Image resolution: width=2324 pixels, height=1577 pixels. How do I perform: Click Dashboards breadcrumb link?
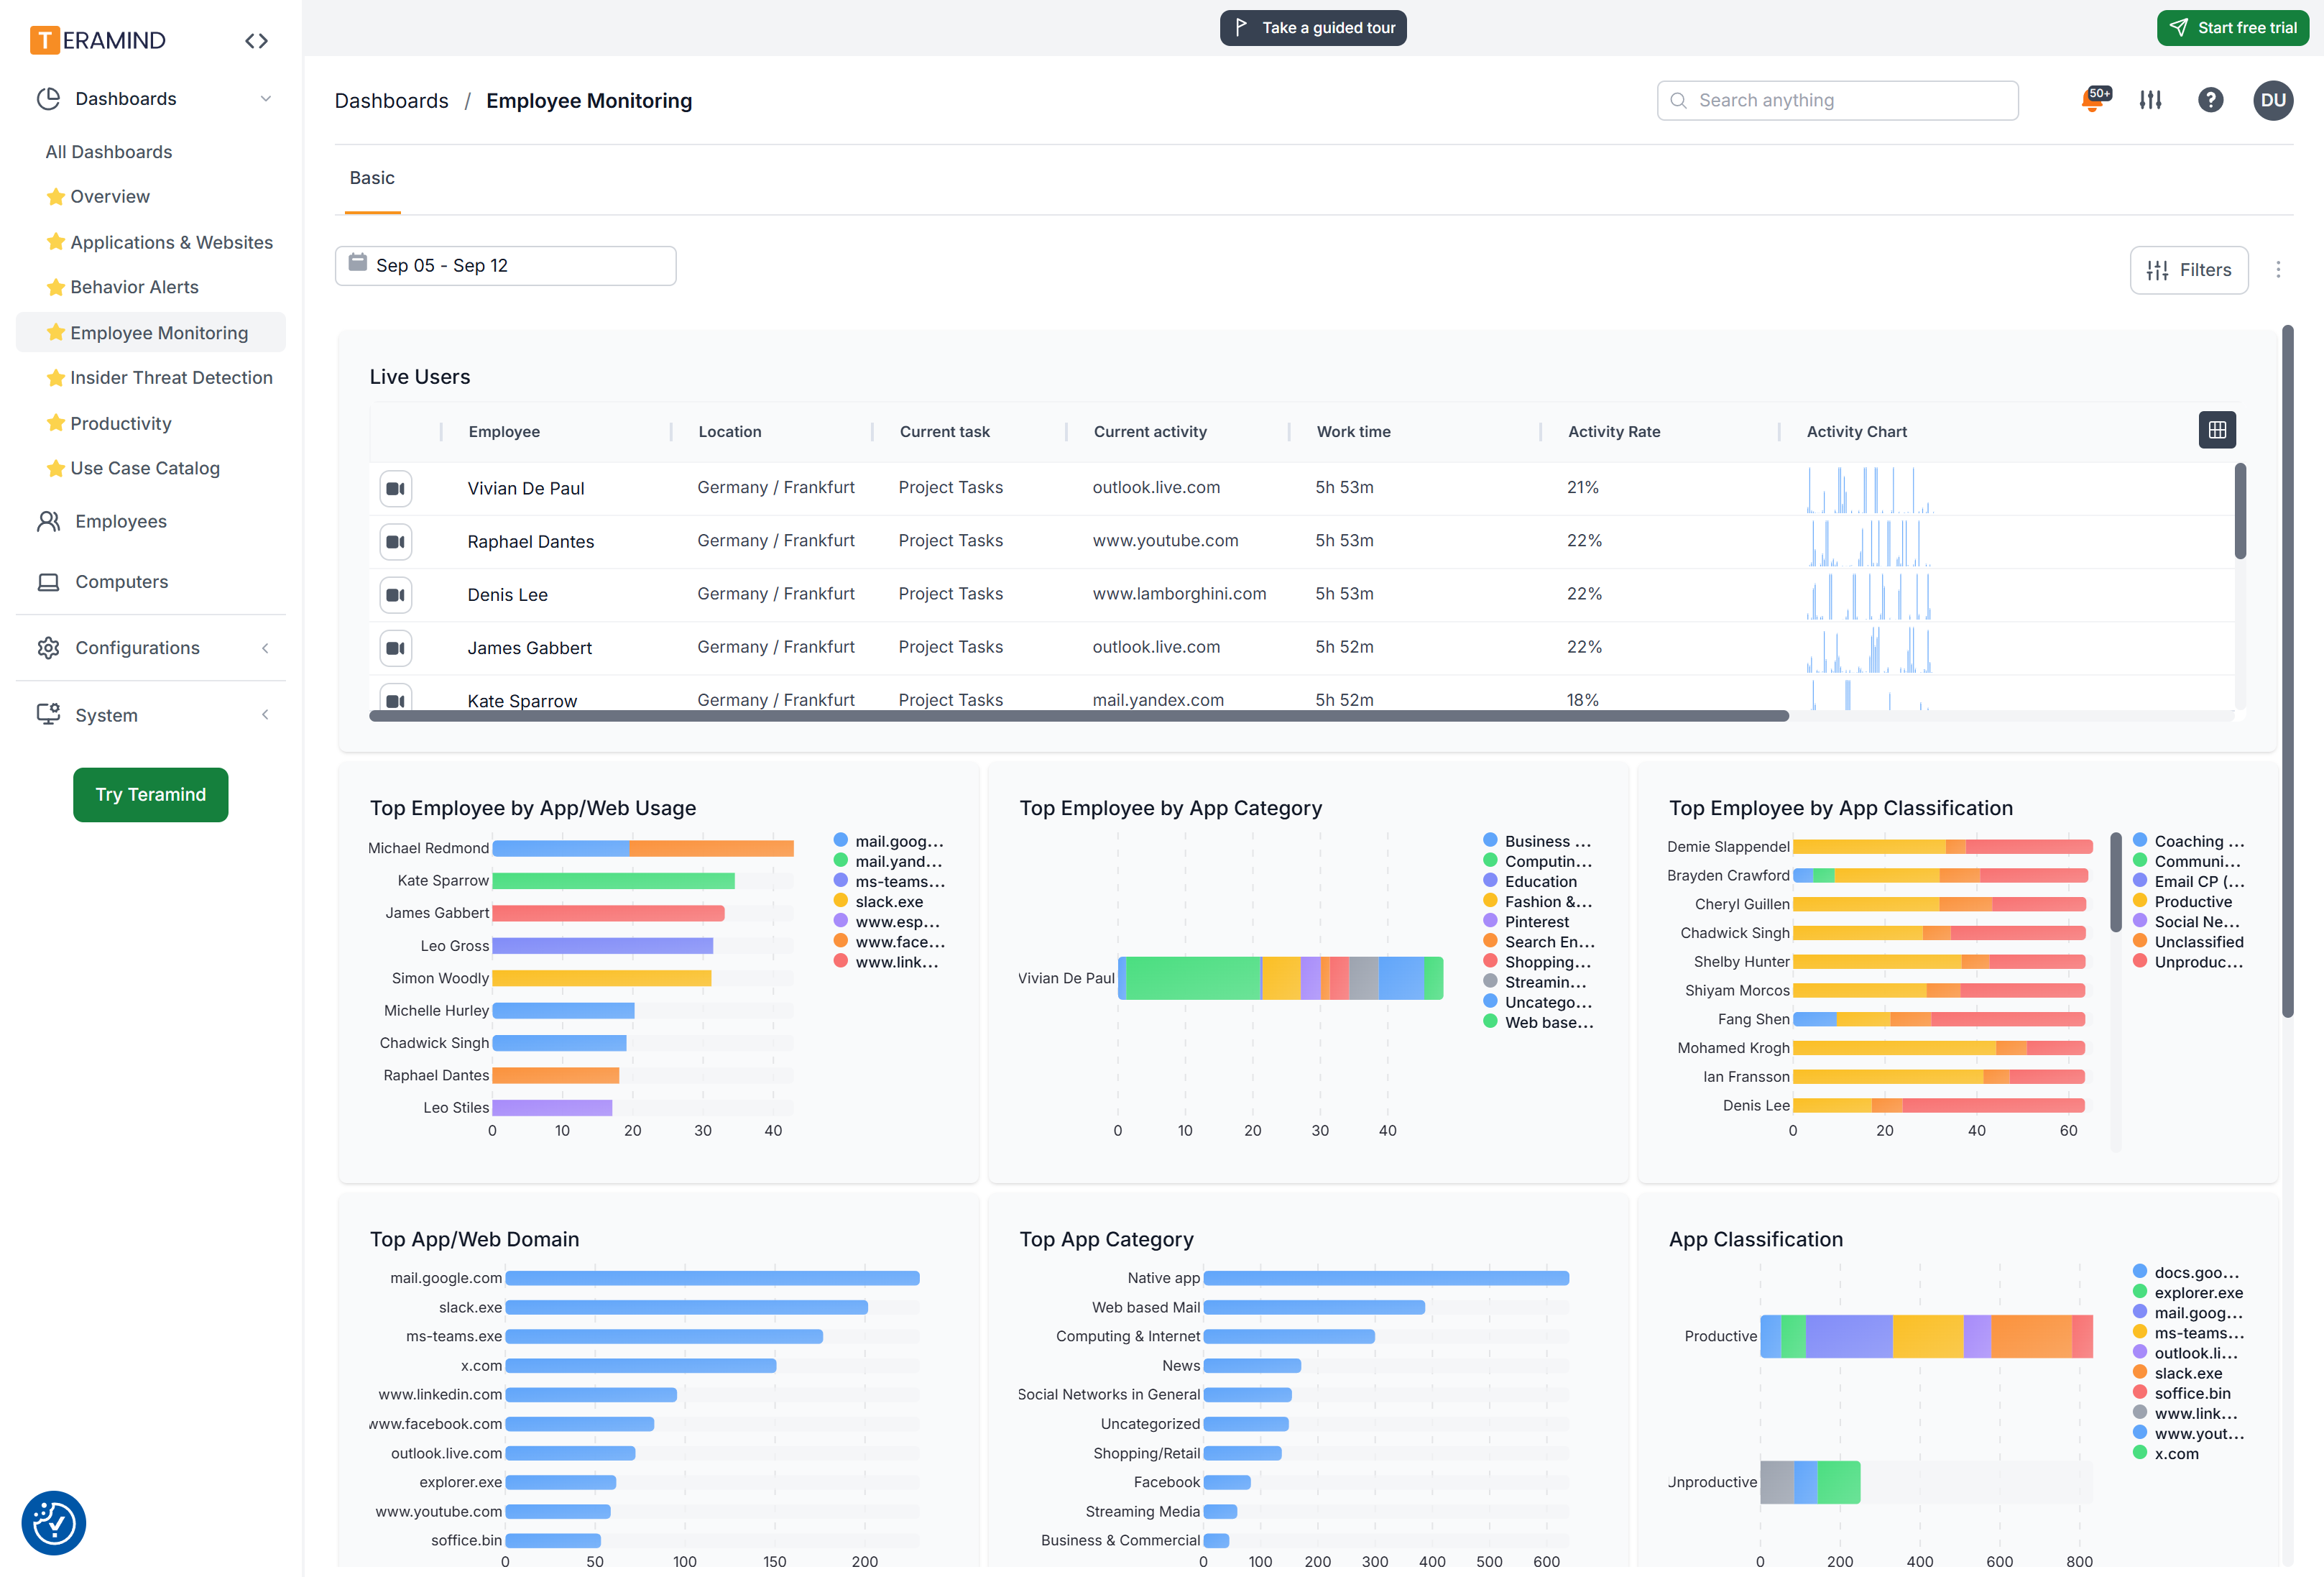pyautogui.click(x=391, y=101)
